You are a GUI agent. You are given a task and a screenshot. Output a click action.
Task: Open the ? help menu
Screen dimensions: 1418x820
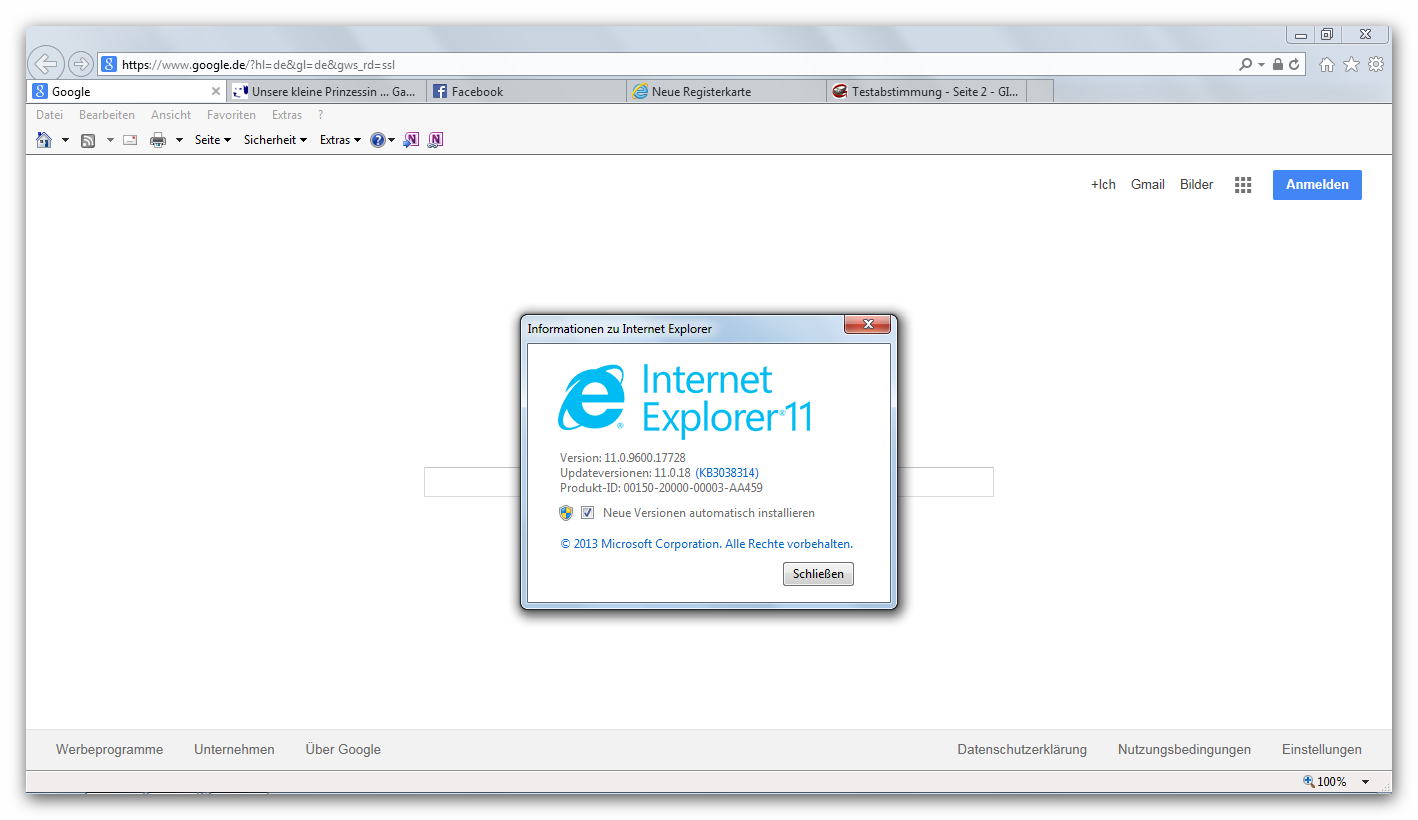320,115
